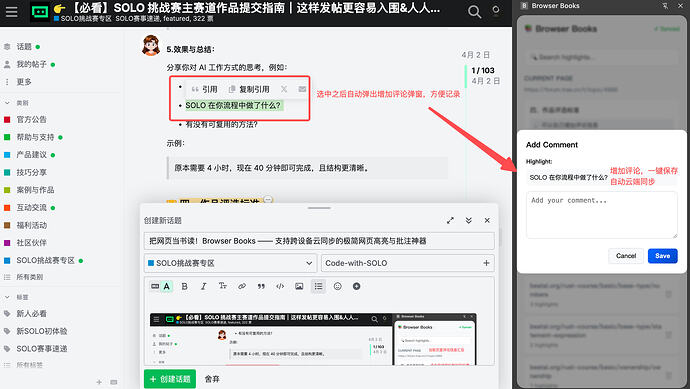Upload an image in composer
This screenshot has width=690, height=389.
[299, 286]
